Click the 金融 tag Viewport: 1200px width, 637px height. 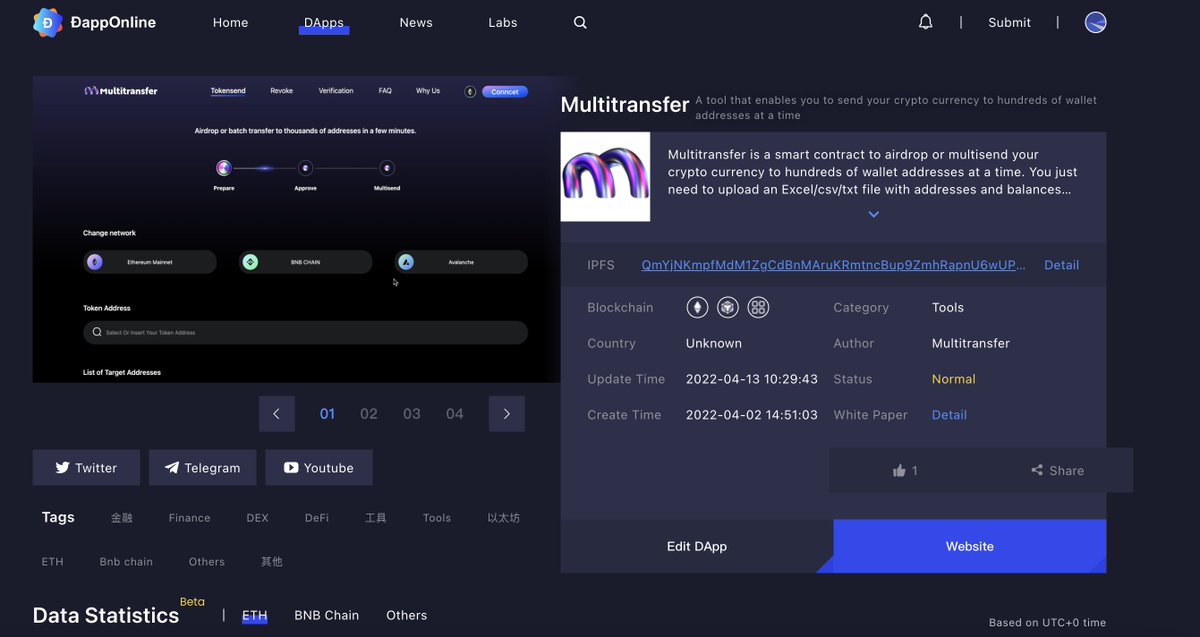coord(122,518)
